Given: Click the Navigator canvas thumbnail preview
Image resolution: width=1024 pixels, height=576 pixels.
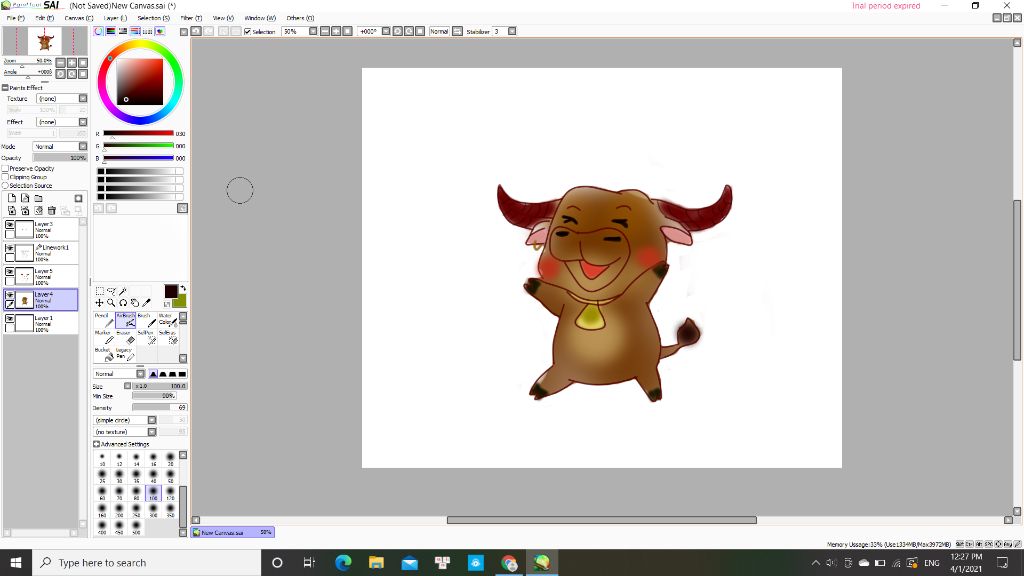Looking at the screenshot, I should [x=45, y=41].
